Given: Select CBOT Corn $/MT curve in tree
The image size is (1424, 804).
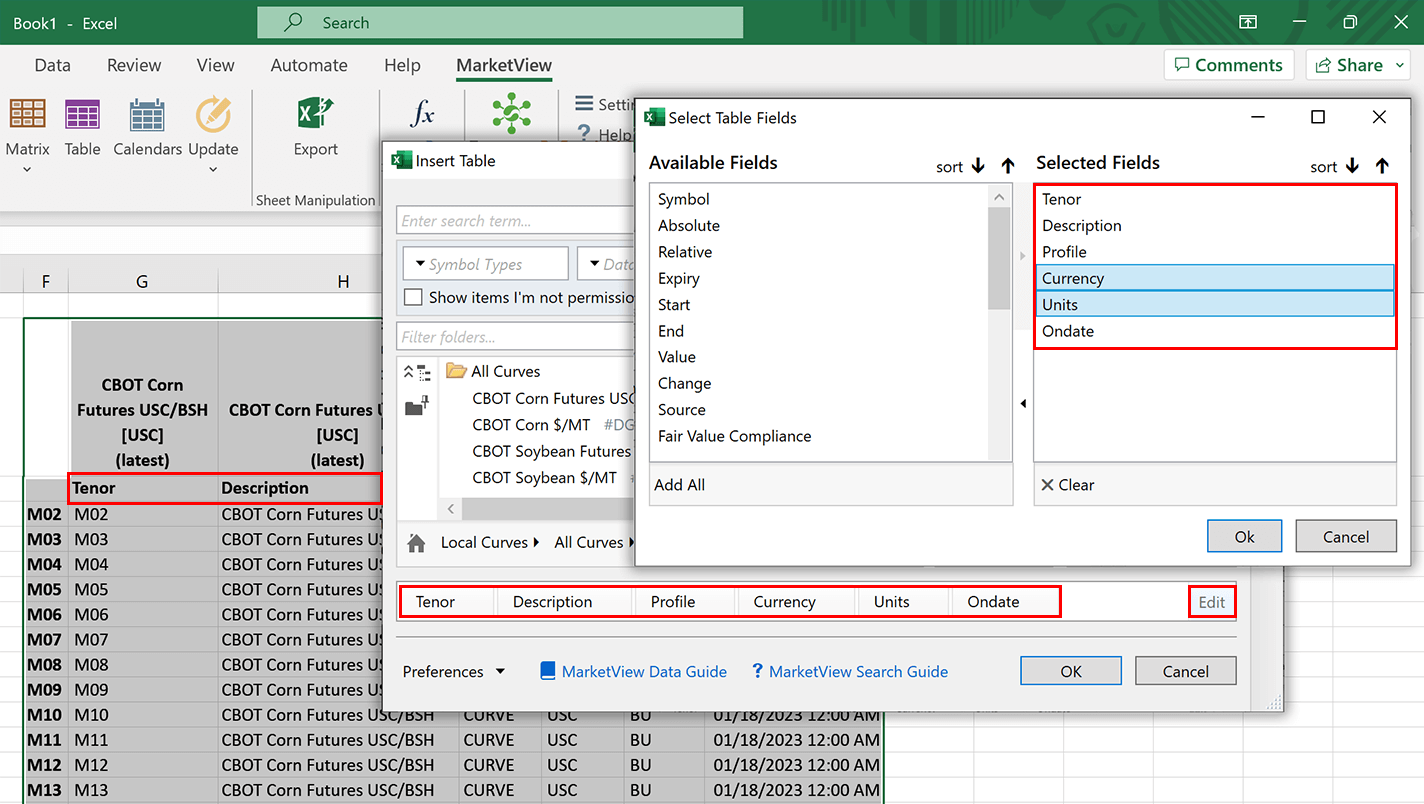Looking at the screenshot, I should 532,425.
